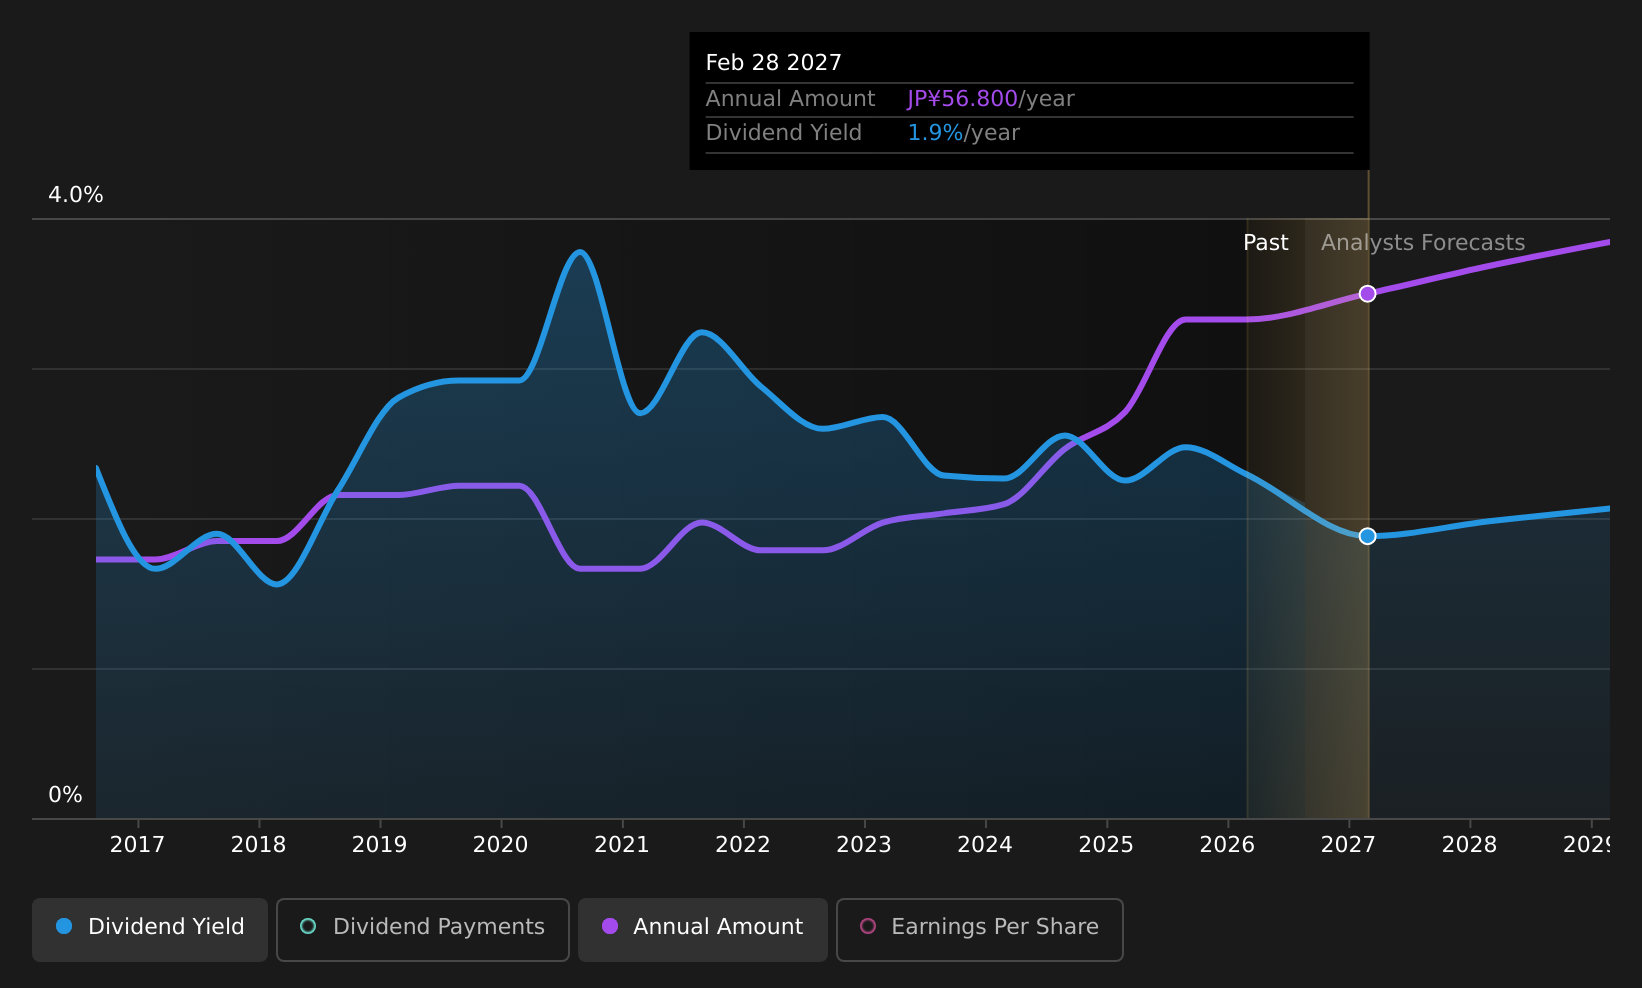Click the 2028 x-axis label

coord(1469,845)
